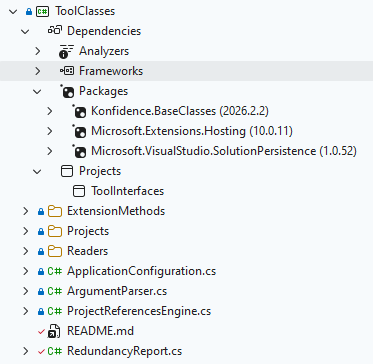Viewport: 373px width, 364px height.
Task: Open RedundancyReport.cs file name
Action: (x=125, y=351)
